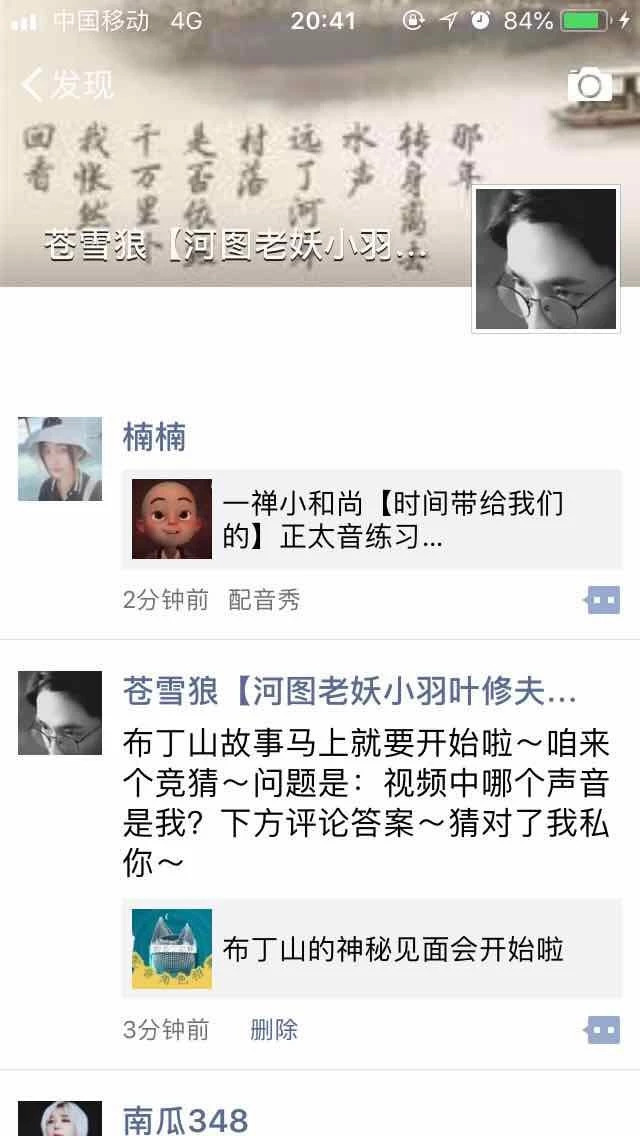The width and height of the screenshot is (640, 1136).
Task: Tap the back chevron arrow icon
Action: click(31, 85)
